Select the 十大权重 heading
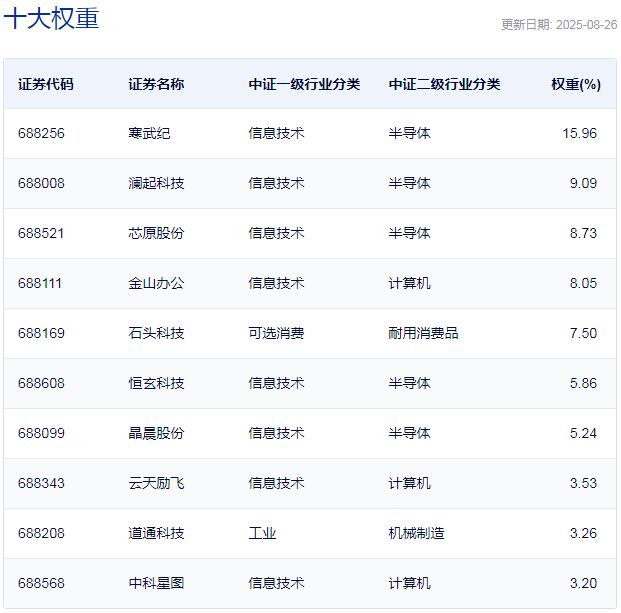The image size is (621, 613). tap(51, 19)
